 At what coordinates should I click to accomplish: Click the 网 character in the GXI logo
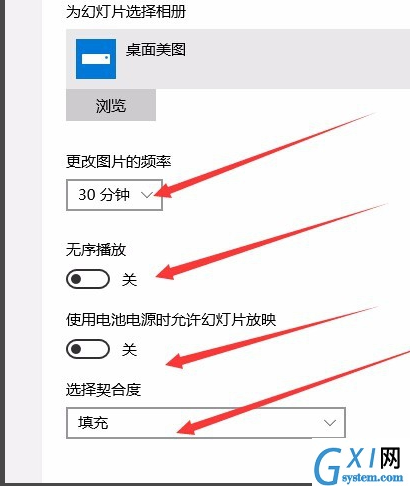(x=390, y=458)
